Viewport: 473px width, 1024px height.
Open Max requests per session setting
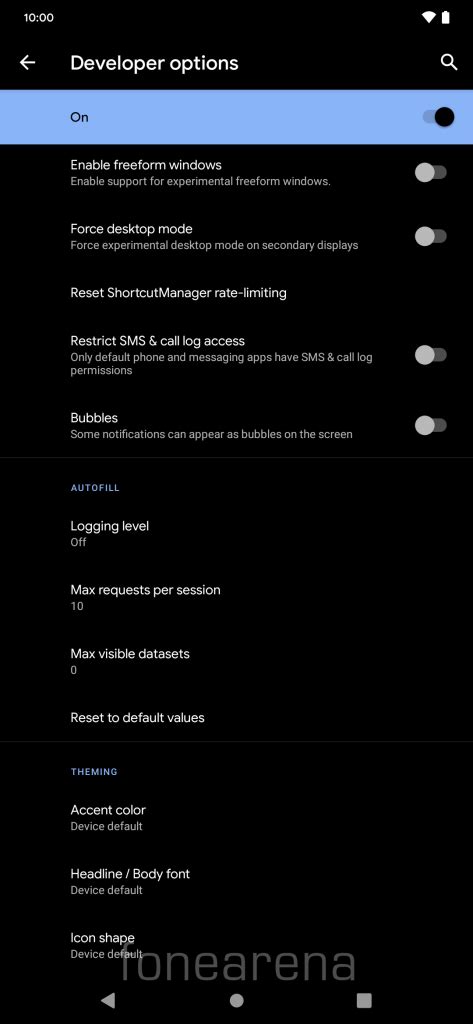coord(236,597)
